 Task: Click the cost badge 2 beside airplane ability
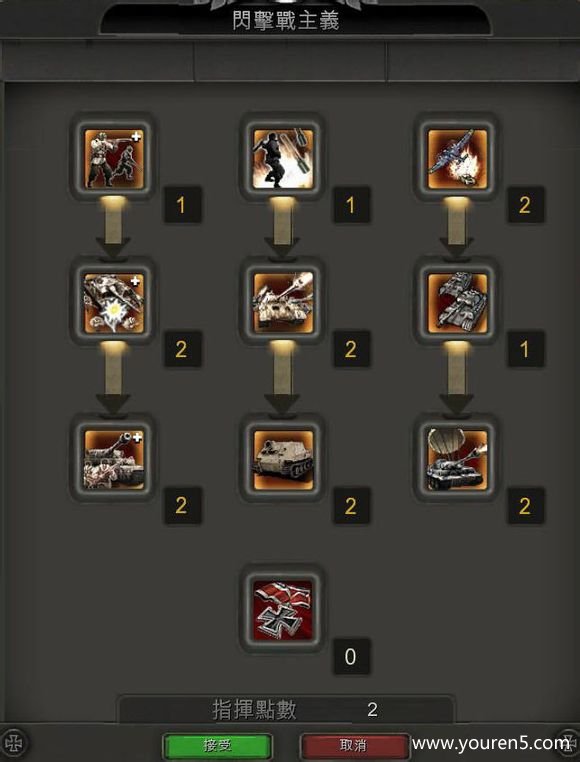click(525, 205)
